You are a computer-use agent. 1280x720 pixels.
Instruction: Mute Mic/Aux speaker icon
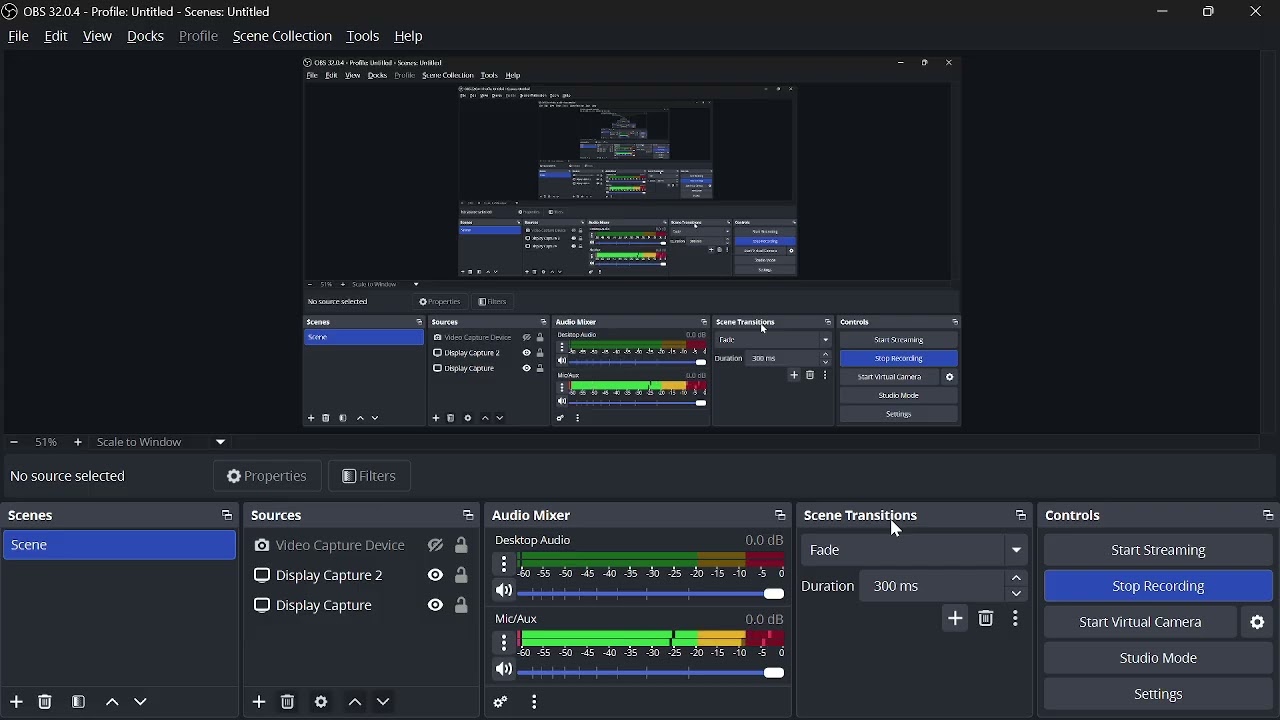505,670
